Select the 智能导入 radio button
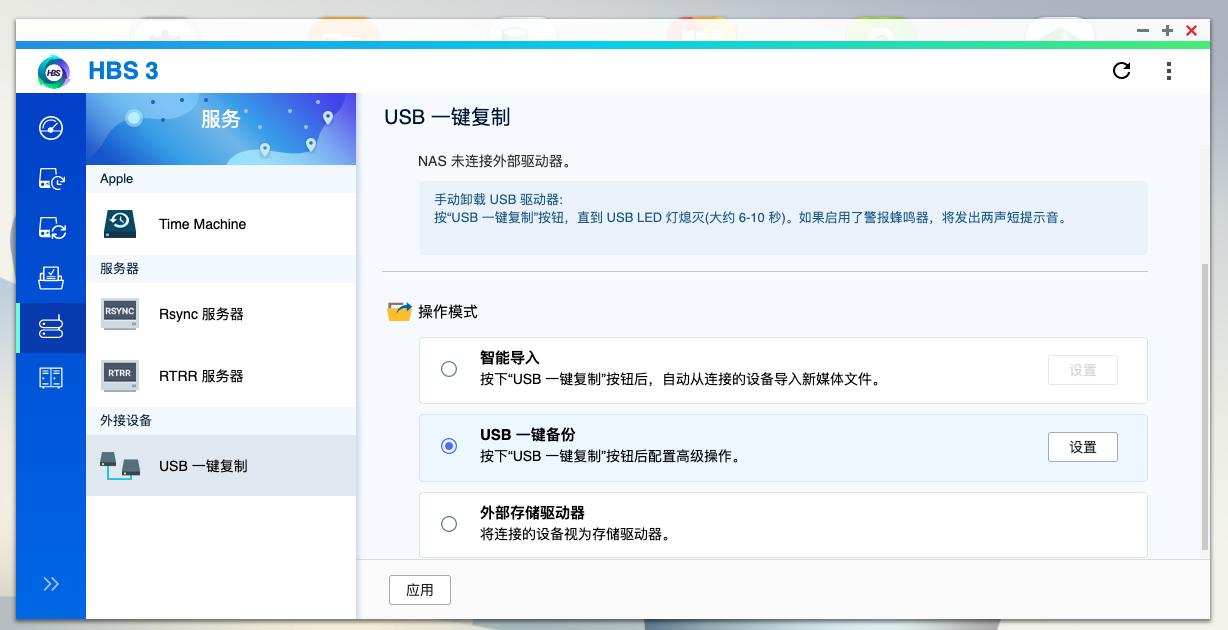This screenshot has height=630, width=1228. click(x=449, y=370)
